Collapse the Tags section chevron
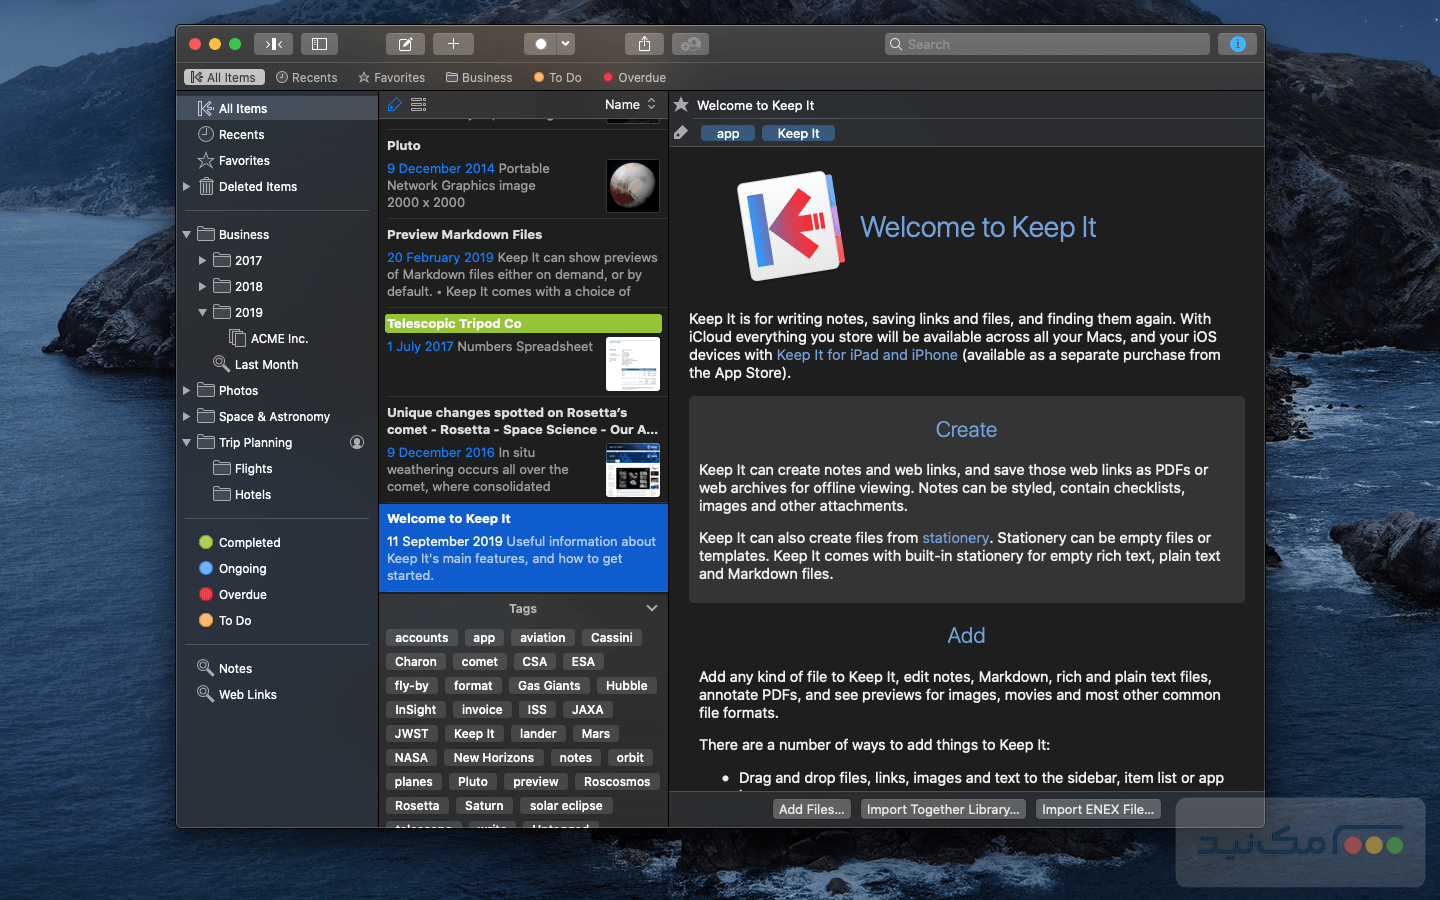 coord(652,608)
